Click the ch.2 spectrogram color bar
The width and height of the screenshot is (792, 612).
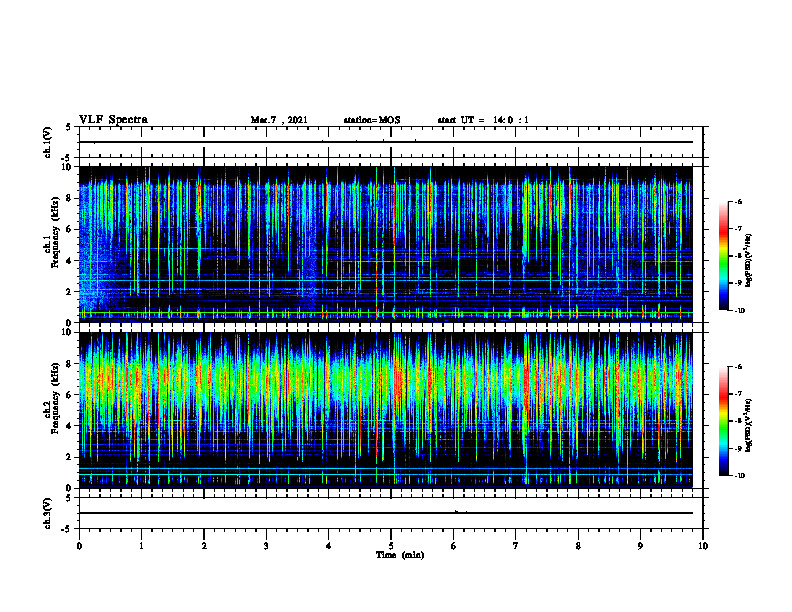click(723, 421)
